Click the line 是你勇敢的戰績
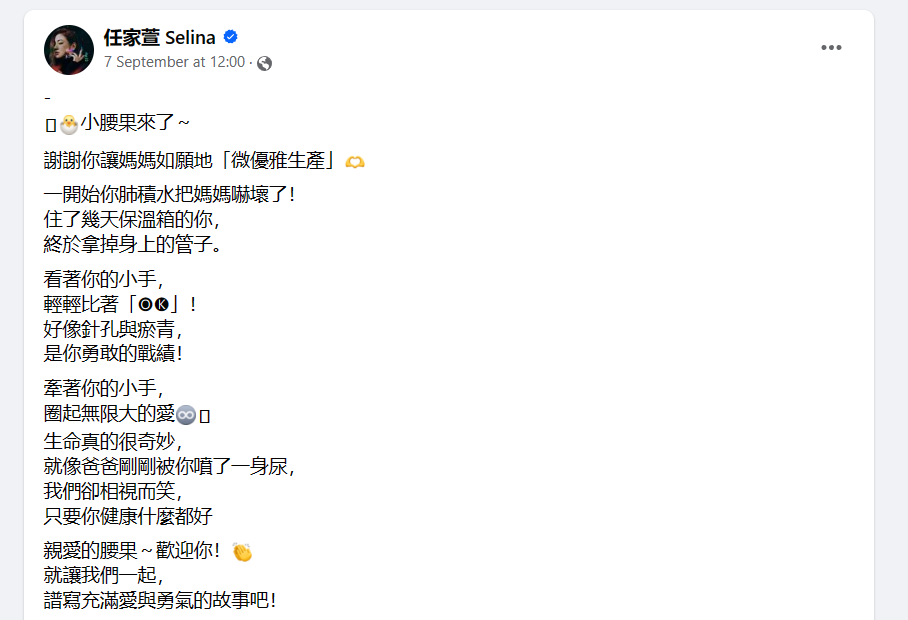Image resolution: width=908 pixels, height=620 pixels. 114,353
